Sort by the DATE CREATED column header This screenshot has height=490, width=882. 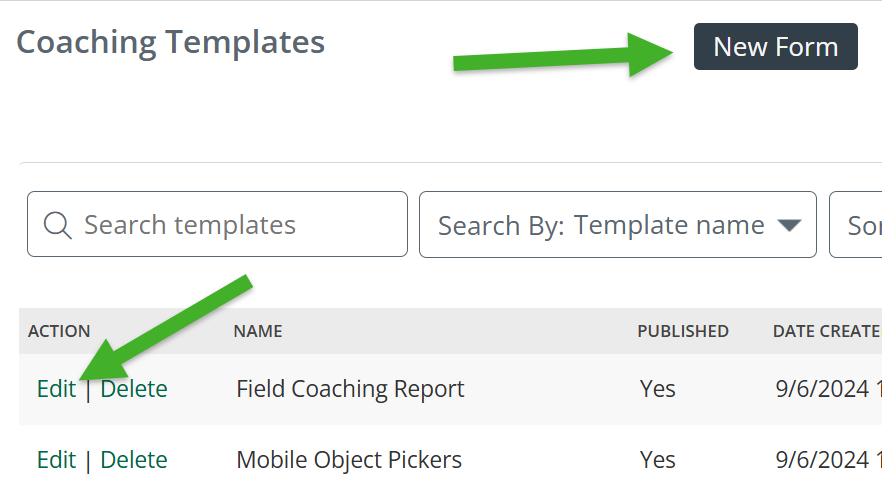[x=827, y=331]
